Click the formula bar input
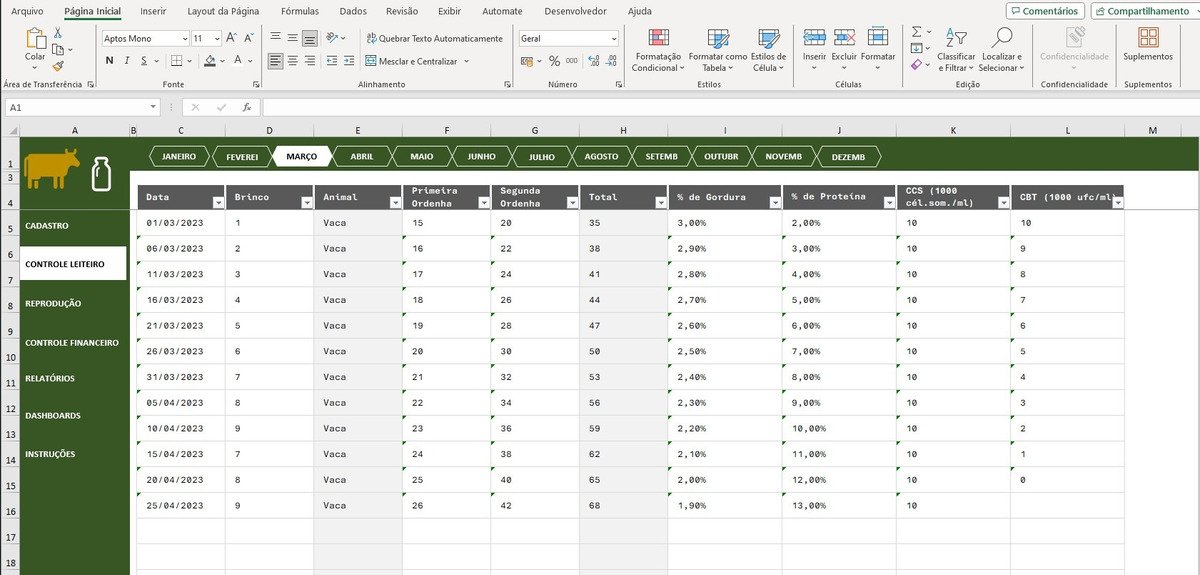This screenshot has height=575, width=1200. (x=730, y=107)
